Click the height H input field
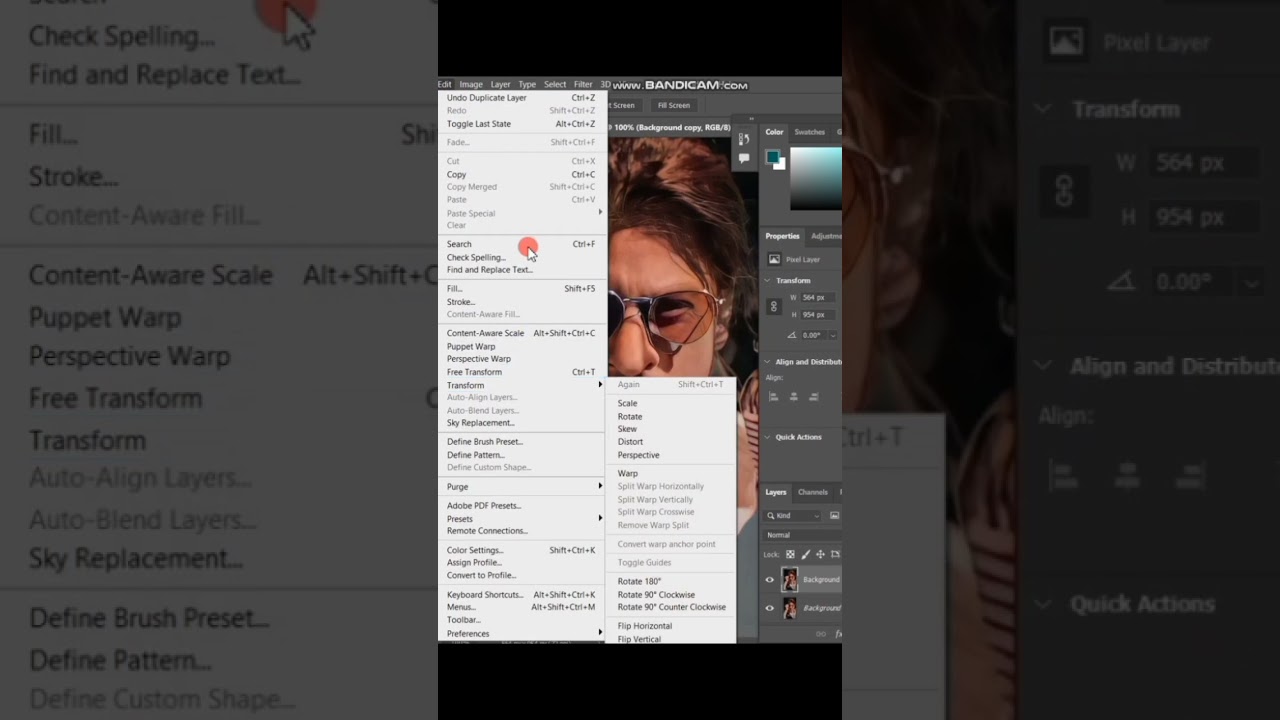This screenshot has height=720, width=1280. (819, 315)
